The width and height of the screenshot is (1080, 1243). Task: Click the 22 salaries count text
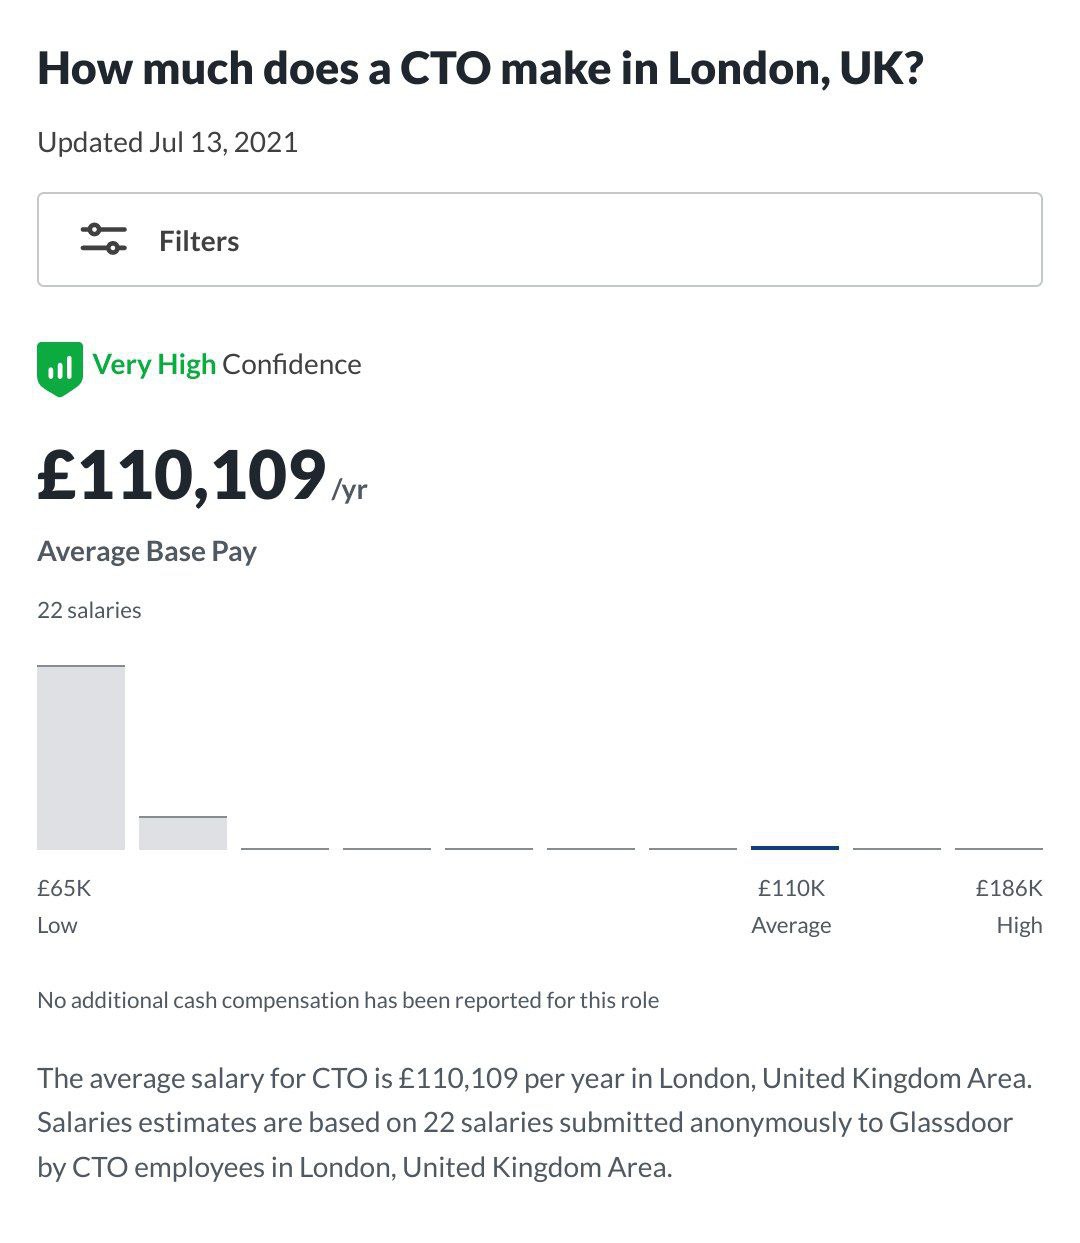tap(89, 610)
